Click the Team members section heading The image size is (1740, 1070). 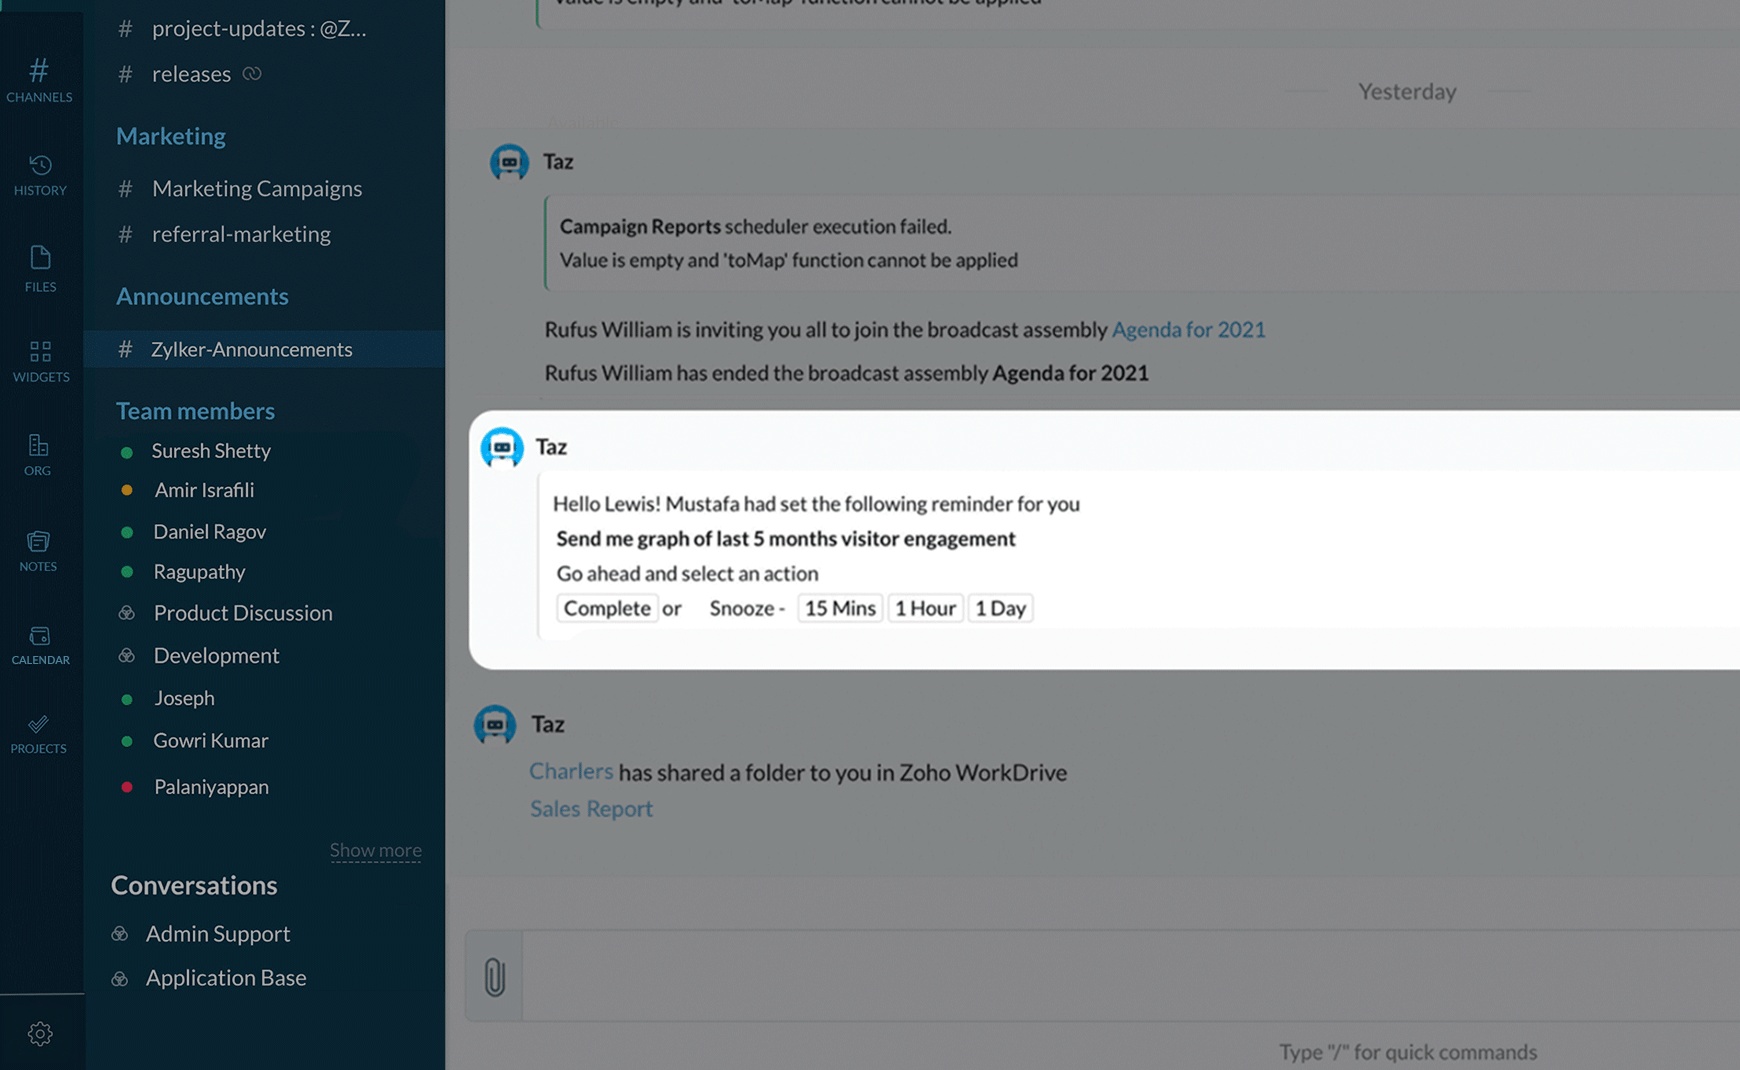195,411
